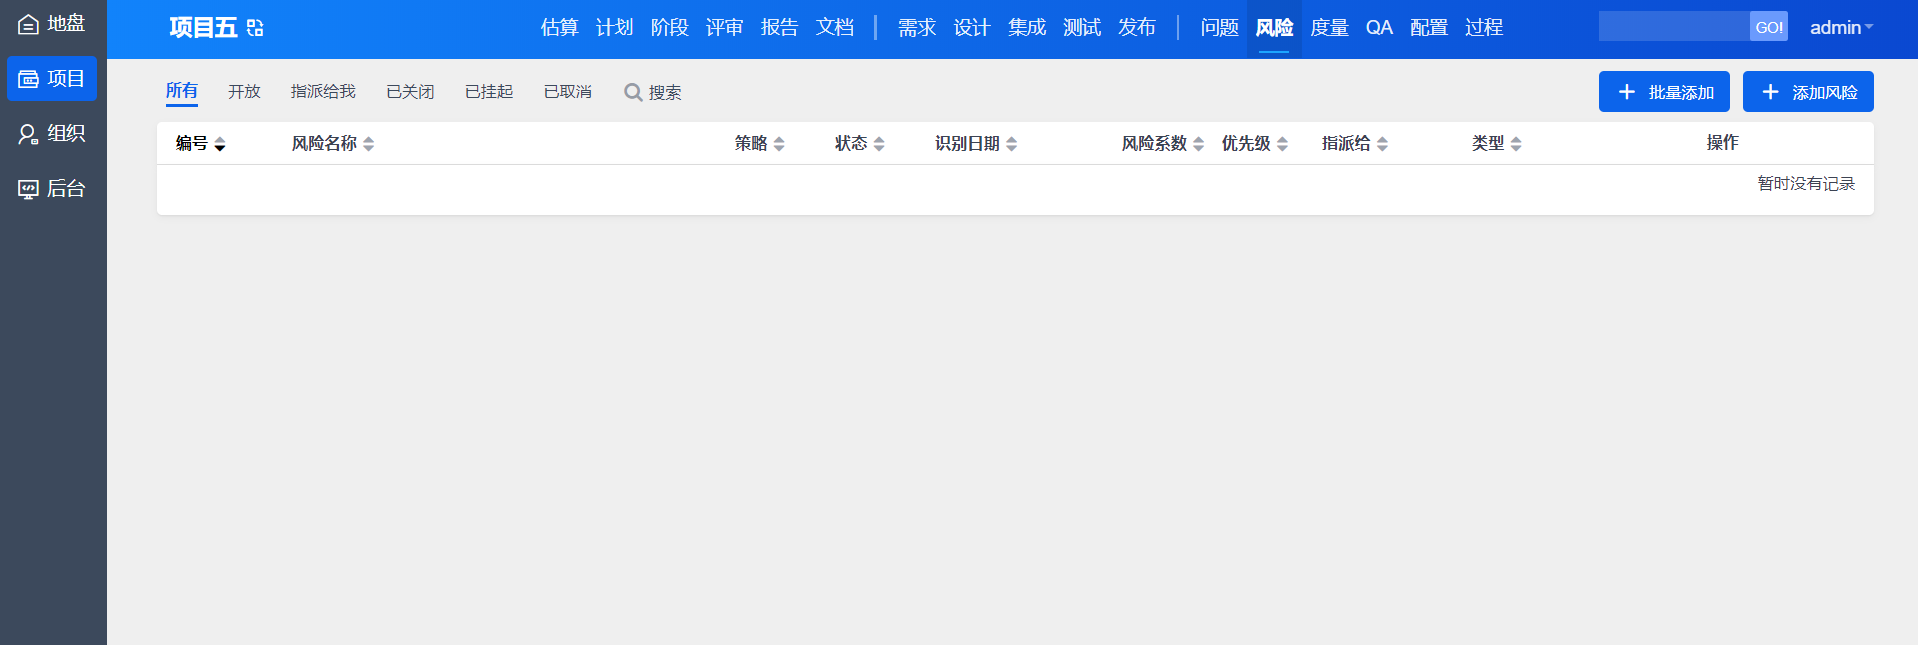
Task: Click the 批量添加 button
Action: (1663, 92)
